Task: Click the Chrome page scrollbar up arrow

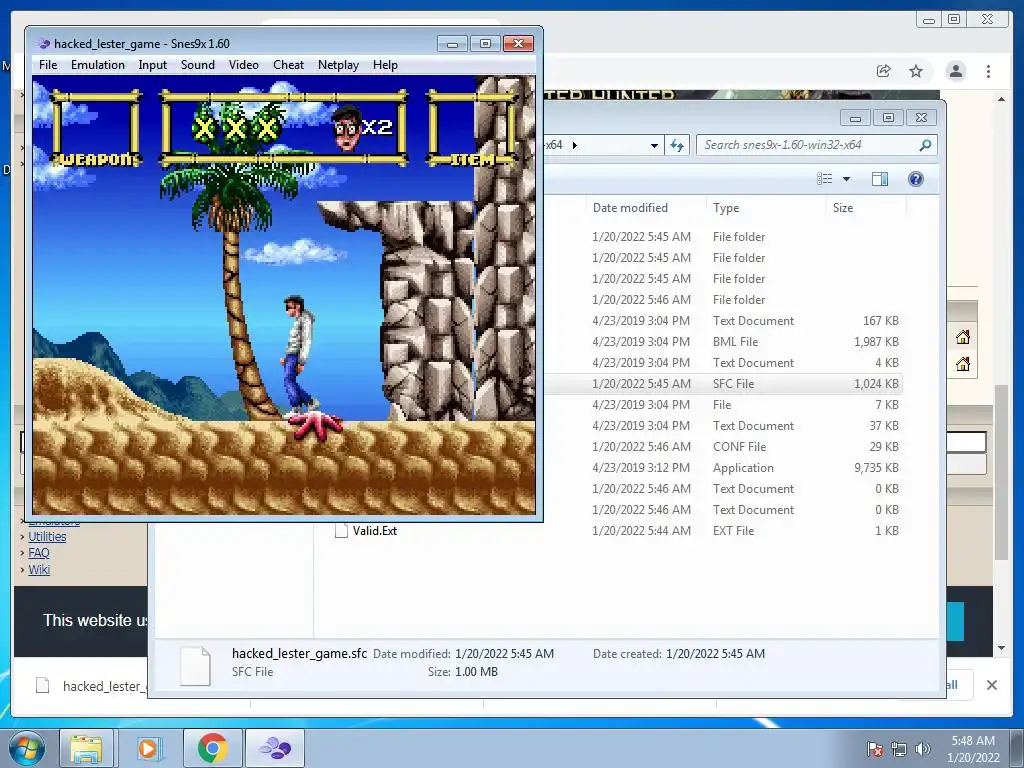Action: point(1001,99)
